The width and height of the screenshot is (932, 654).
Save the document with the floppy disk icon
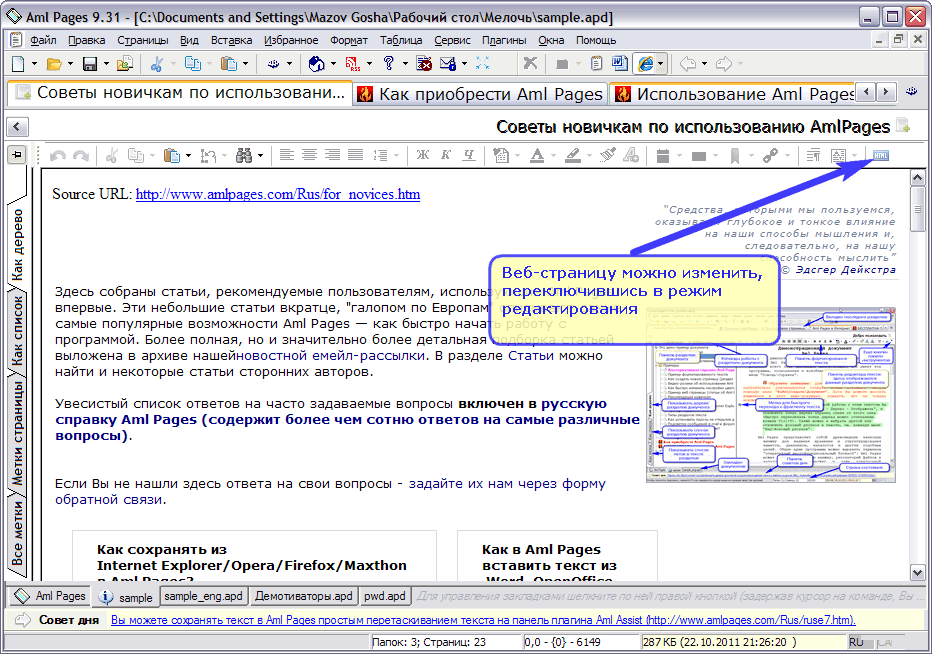tap(90, 64)
